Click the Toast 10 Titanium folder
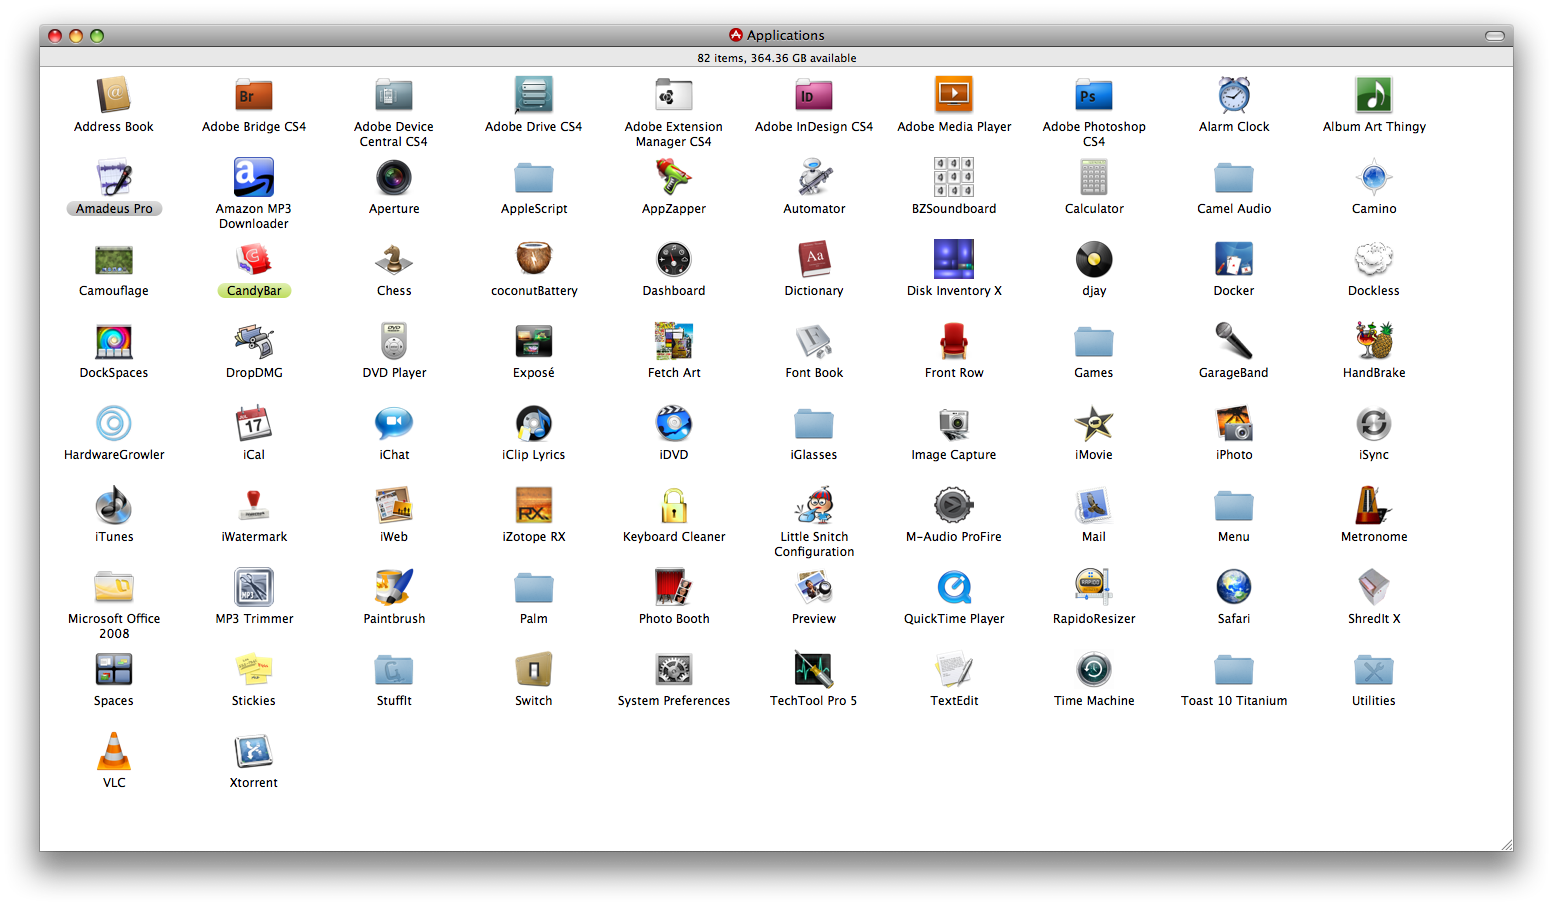1553x906 pixels. click(x=1234, y=669)
